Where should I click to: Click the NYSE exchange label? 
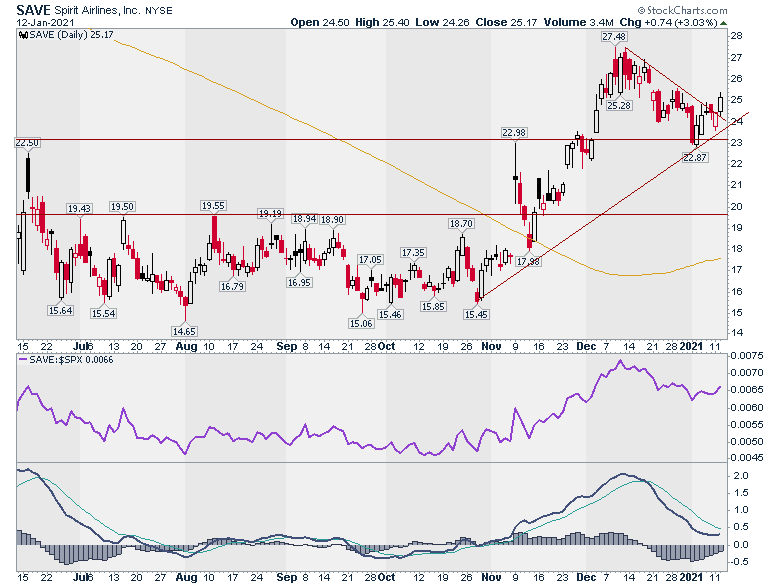coord(159,10)
